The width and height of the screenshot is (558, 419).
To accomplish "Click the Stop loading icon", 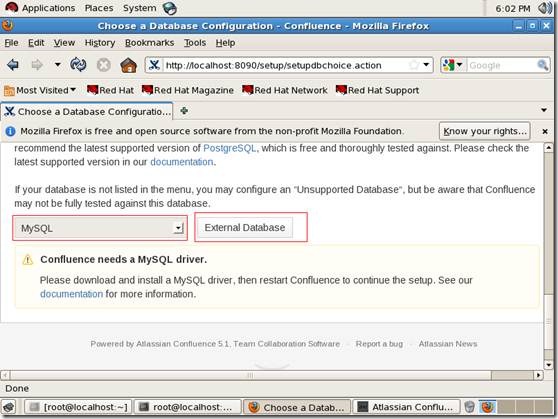I will tap(104, 65).
